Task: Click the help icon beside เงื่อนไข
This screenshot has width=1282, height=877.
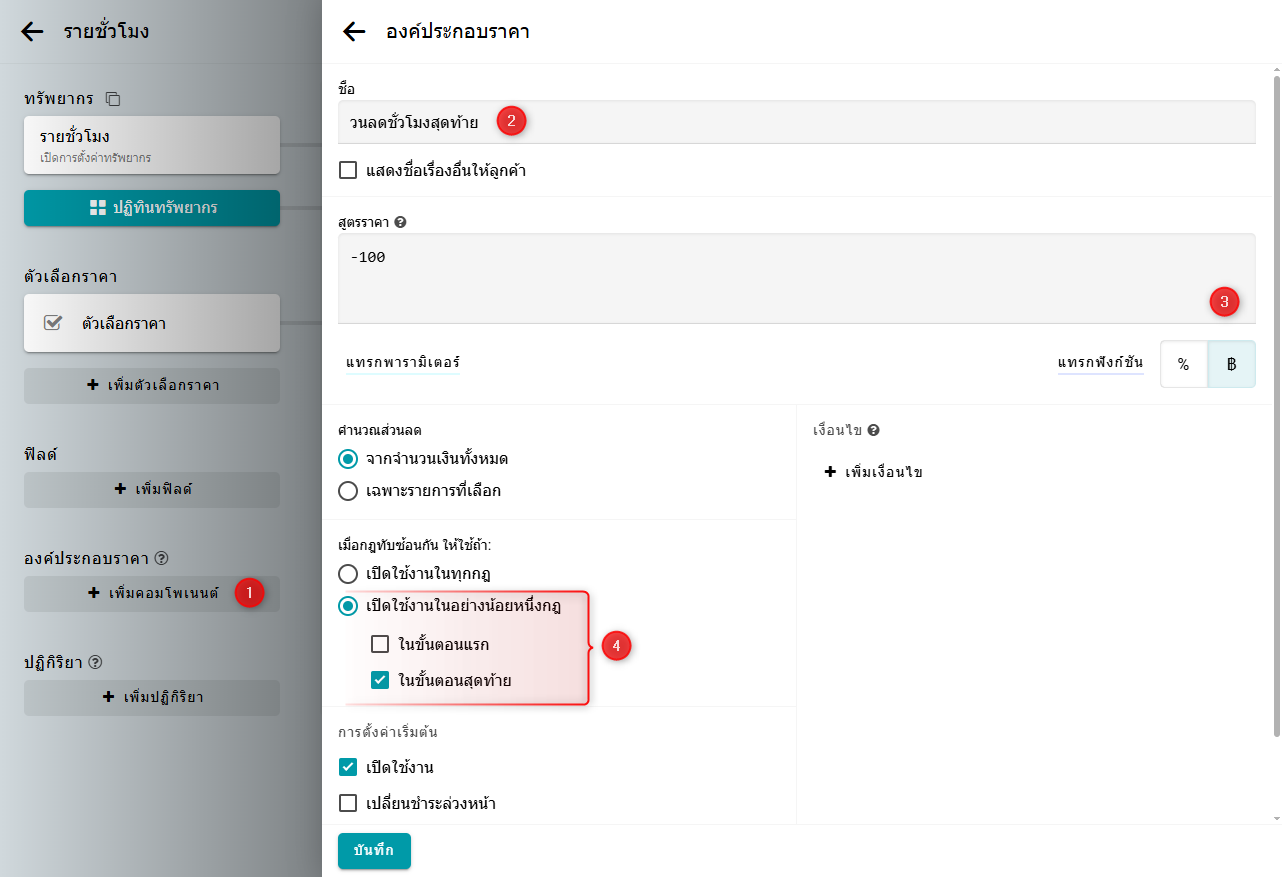Action: point(873,430)
